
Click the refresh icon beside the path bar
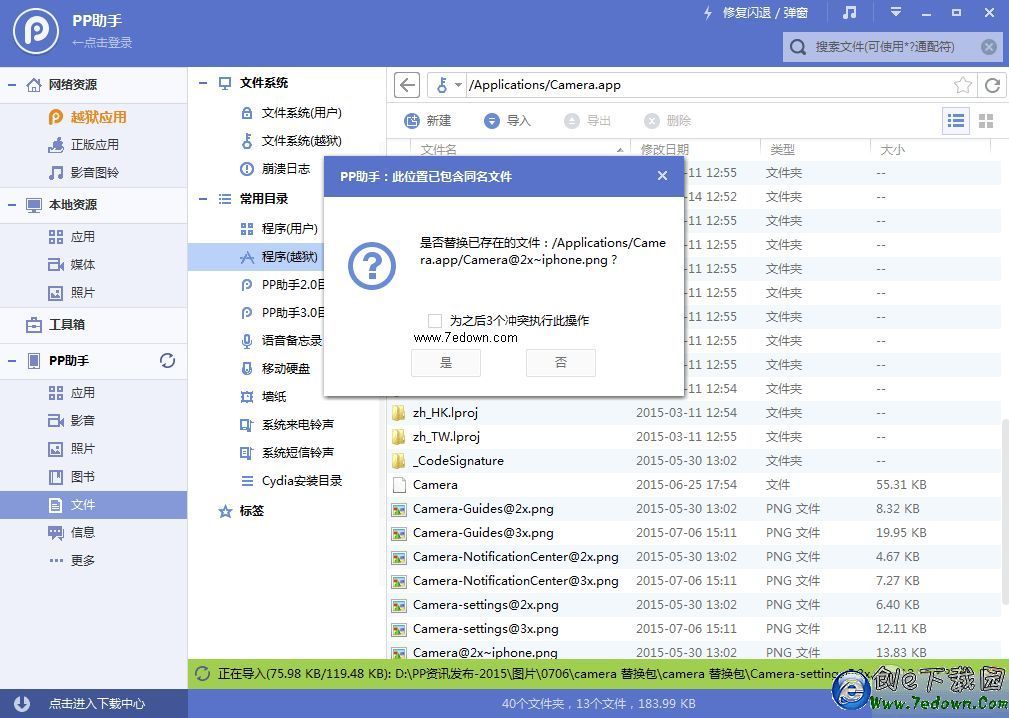[x=992, y=85]
